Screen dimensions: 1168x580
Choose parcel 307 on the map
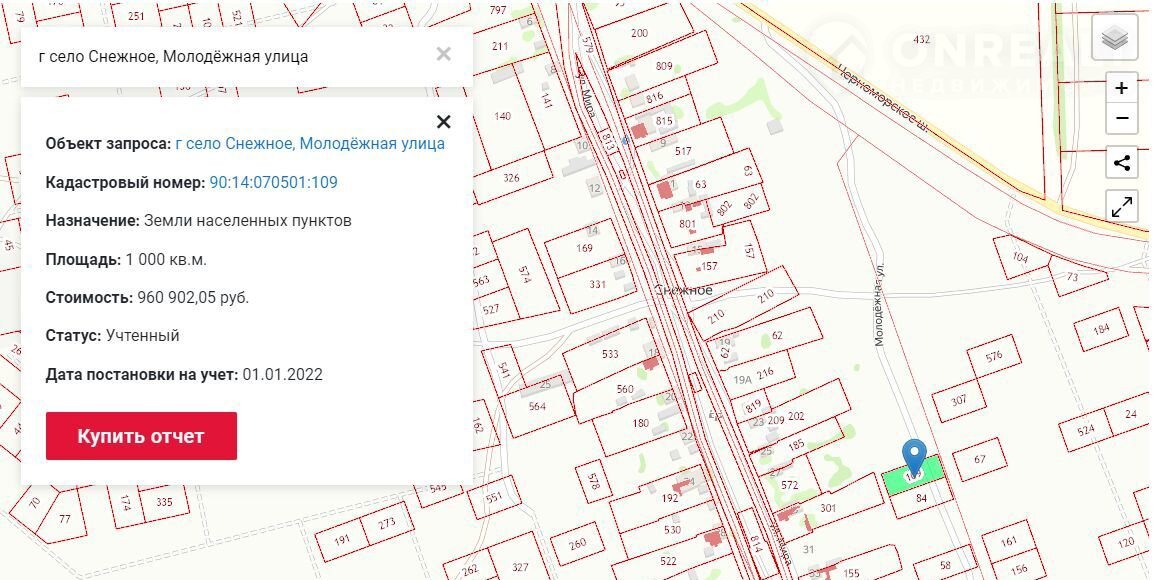(x=959, y=400)
